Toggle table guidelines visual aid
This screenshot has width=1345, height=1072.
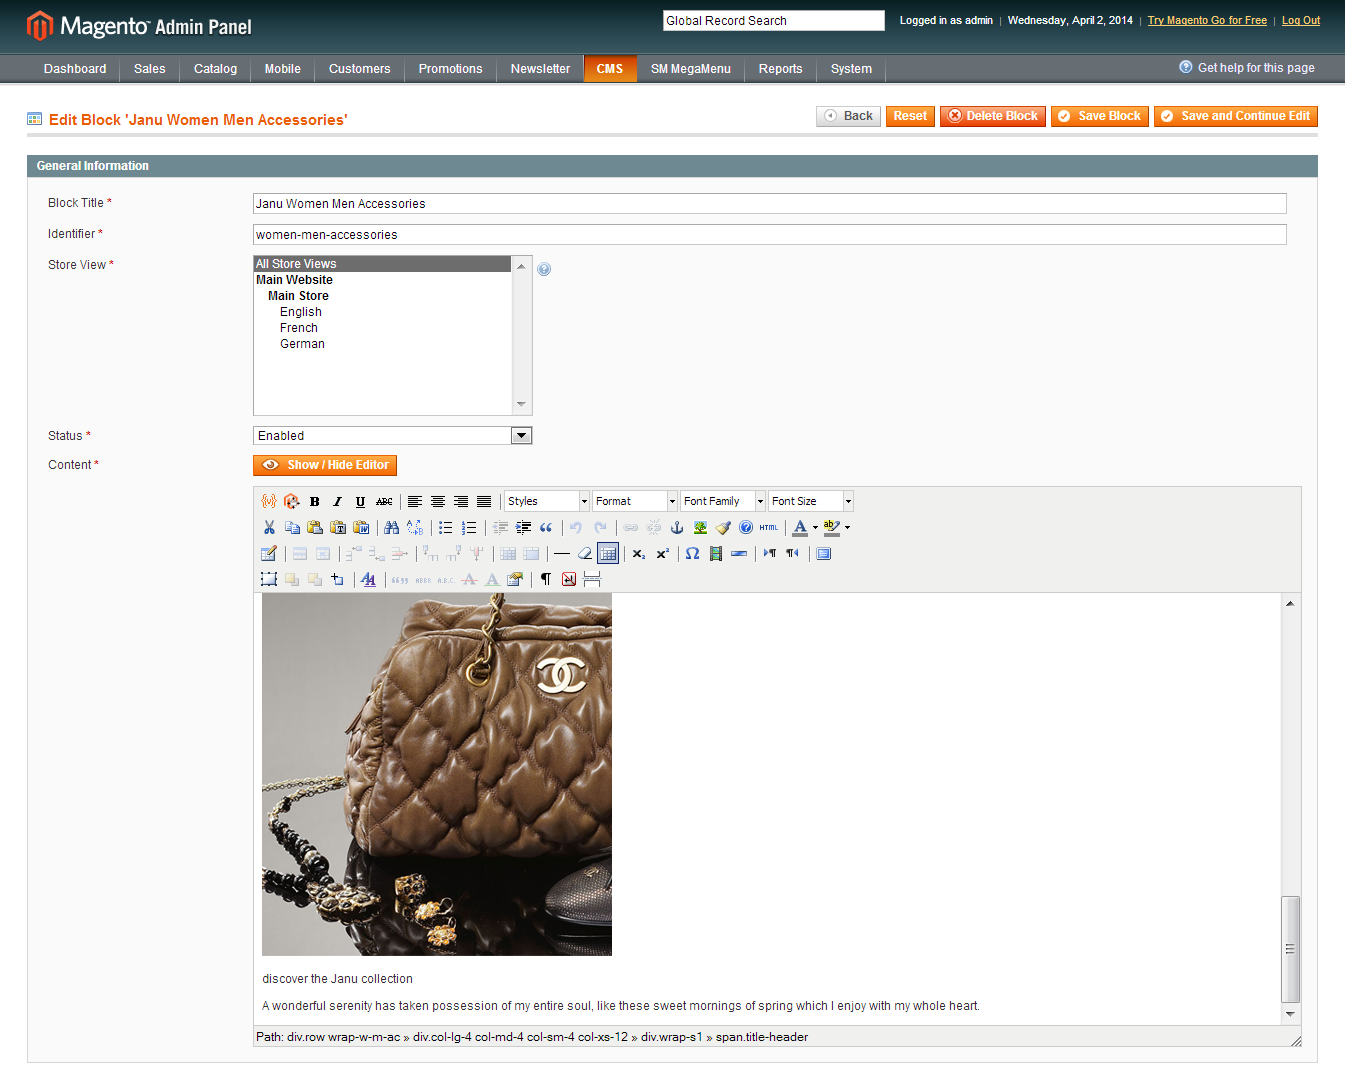(x=608, y=553)
